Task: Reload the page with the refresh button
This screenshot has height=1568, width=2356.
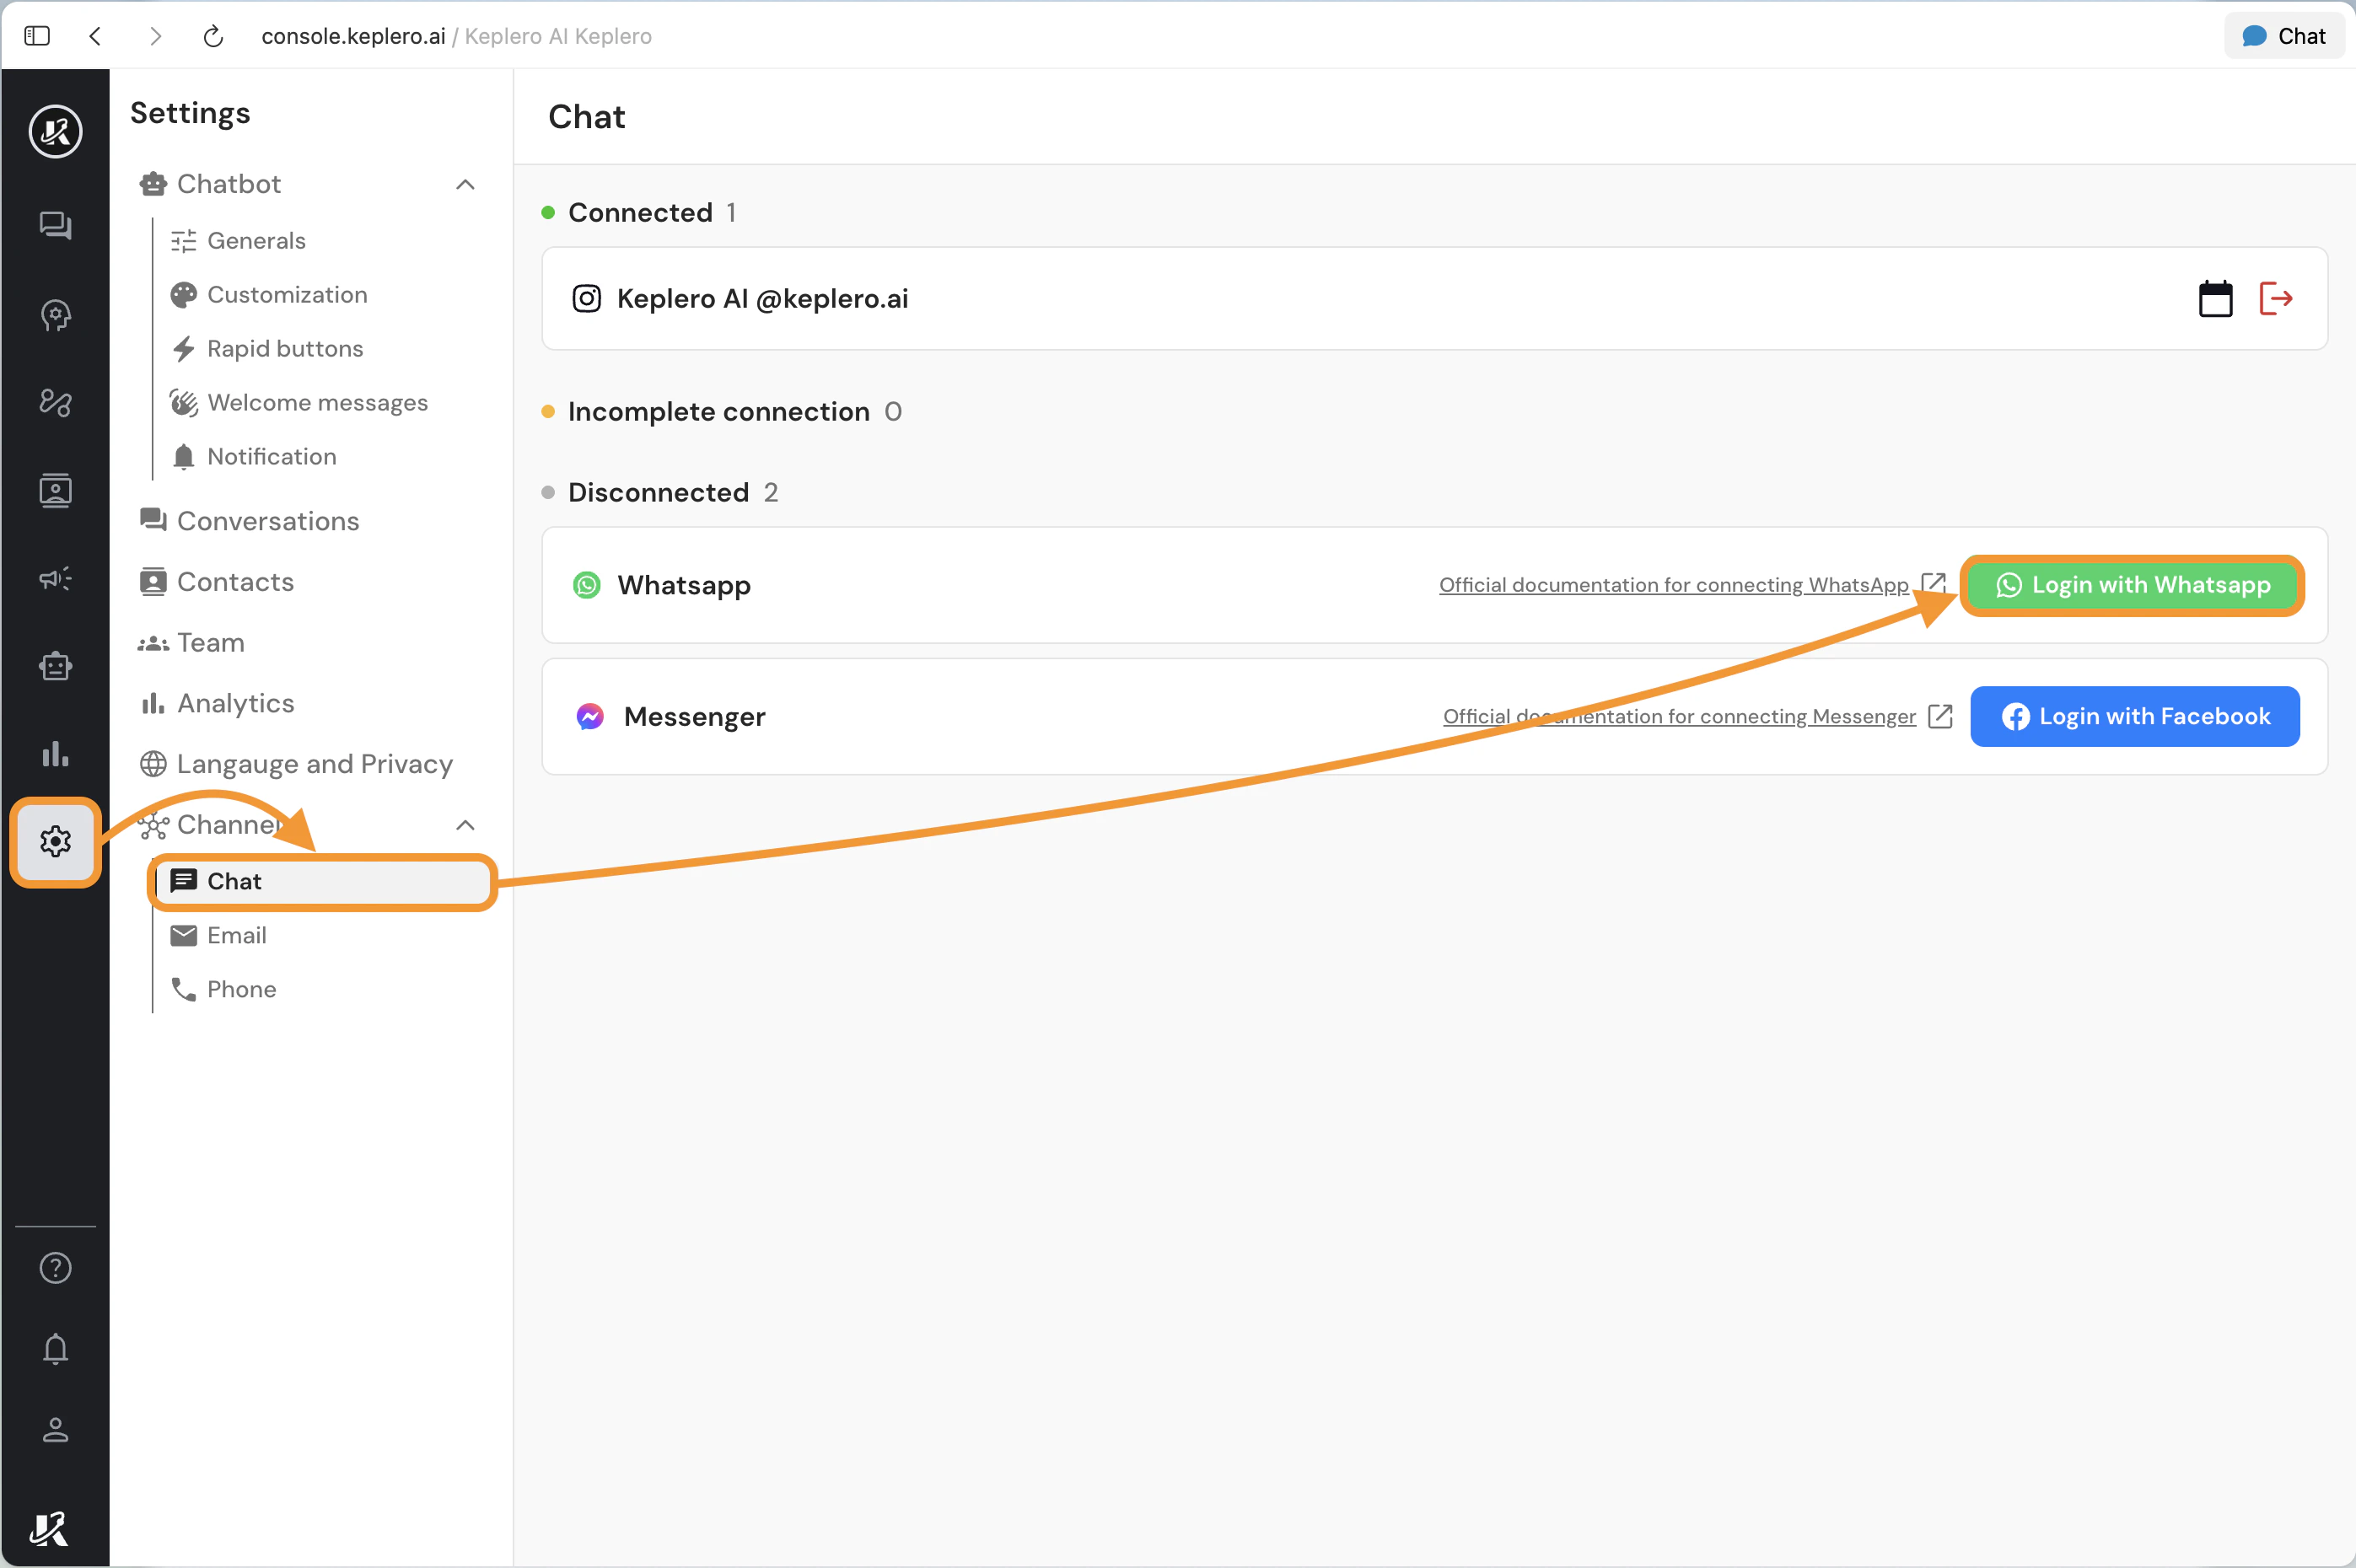Action: tap(213, 36)
